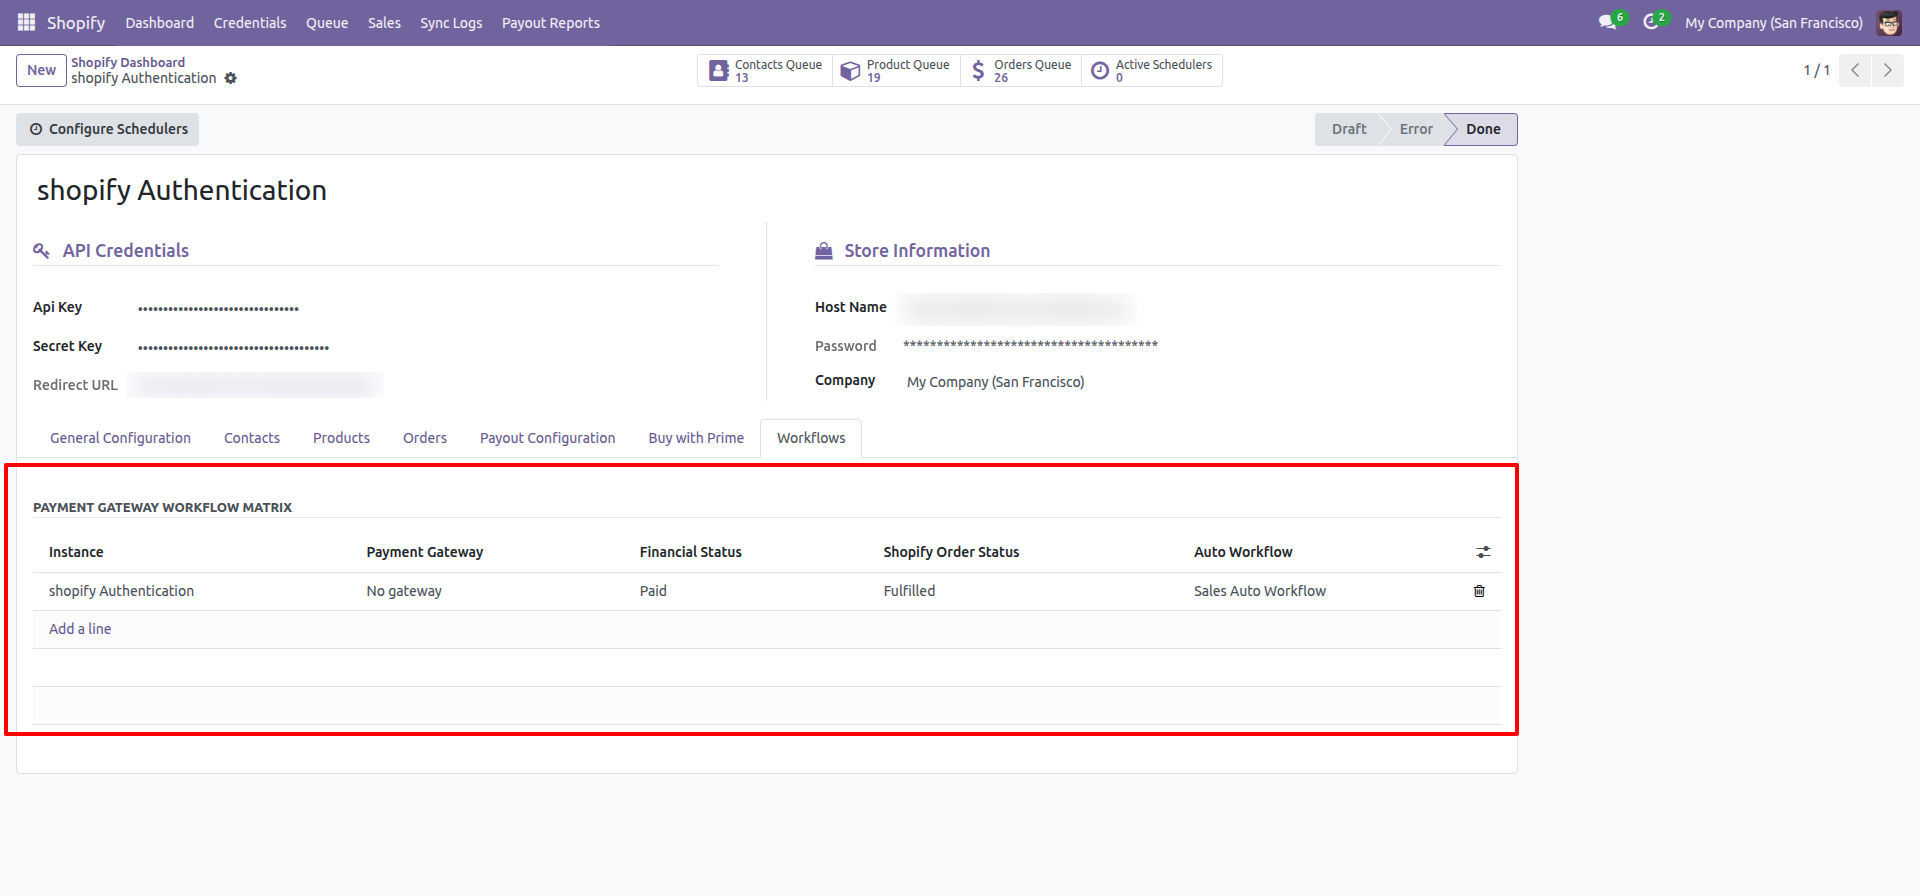The height and width of the screenshot is (896, 1920).
Task: Click the Fulfilled order status cell
Action: (909, 591)
